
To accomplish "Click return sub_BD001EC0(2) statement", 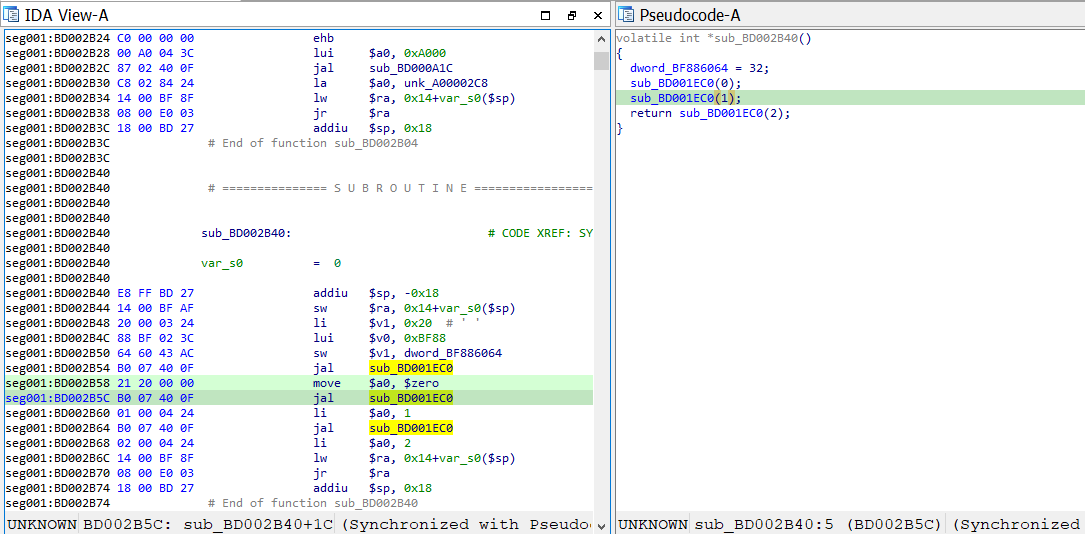I will [710, 113].
